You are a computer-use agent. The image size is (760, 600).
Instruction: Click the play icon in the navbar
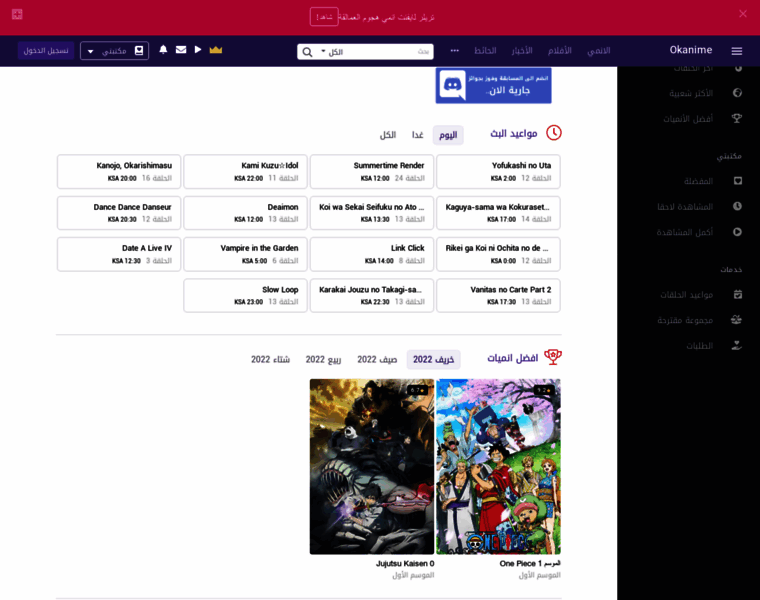(x=198, y=49)
